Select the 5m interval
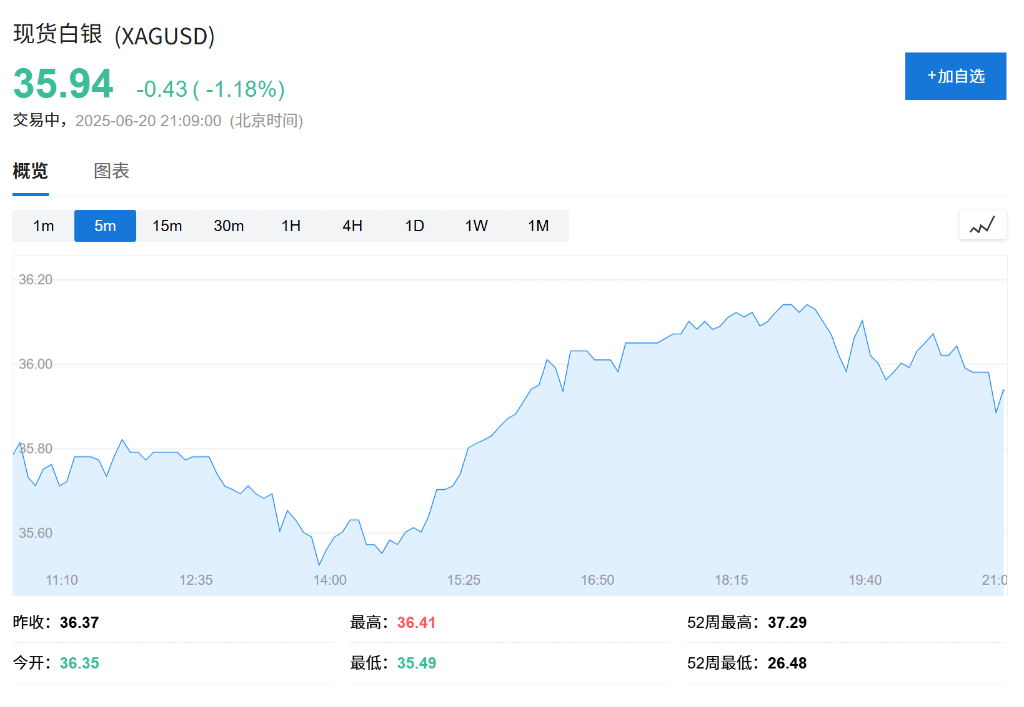 105,226
